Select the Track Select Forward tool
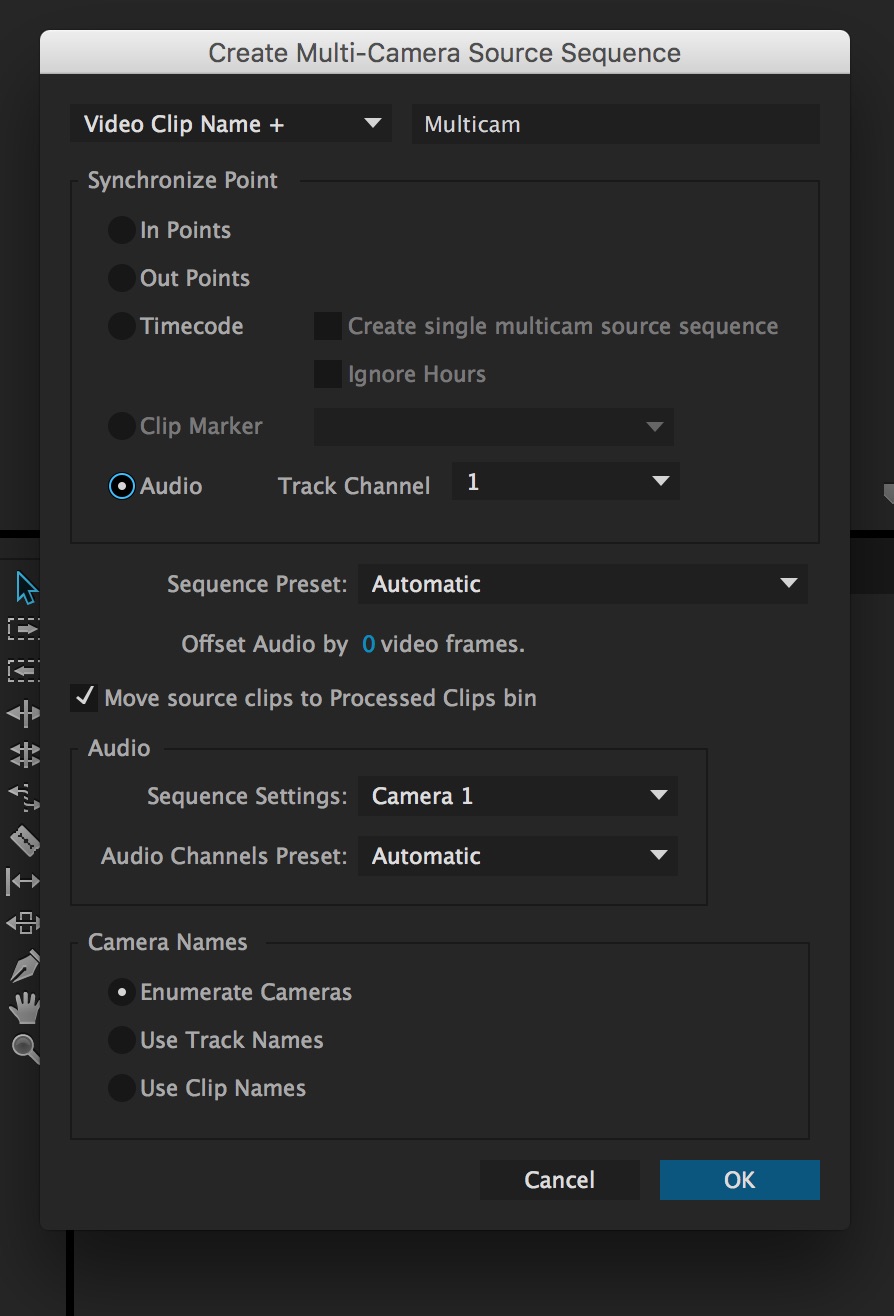894x1316 pixels. pos(22,629)
